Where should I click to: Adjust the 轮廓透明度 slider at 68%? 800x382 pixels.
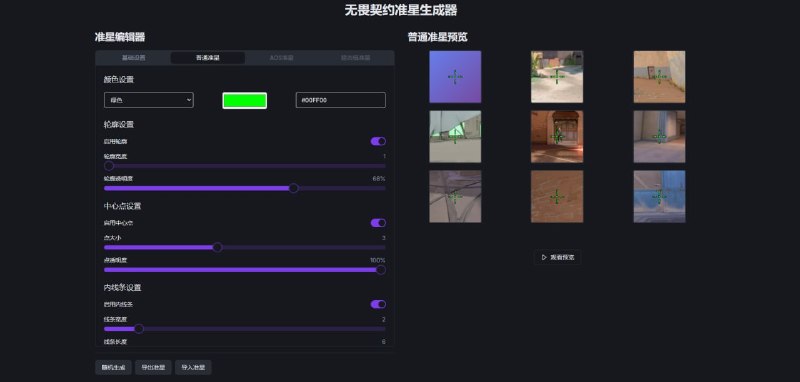tap(245, 188)
